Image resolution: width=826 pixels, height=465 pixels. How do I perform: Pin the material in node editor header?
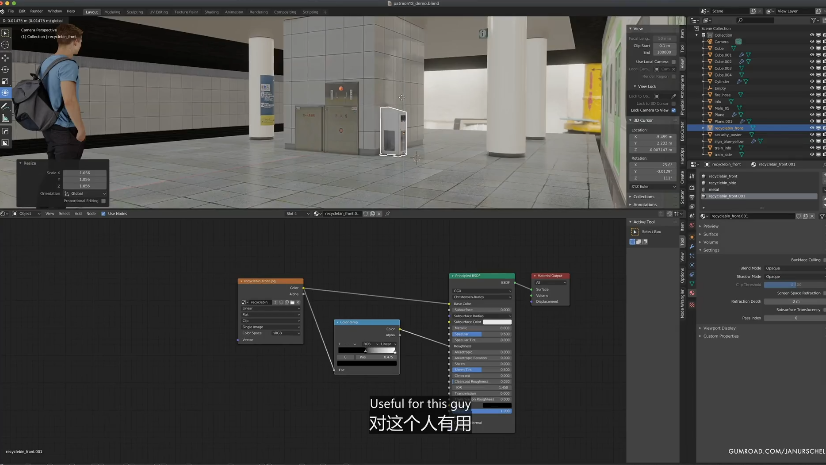pyautogui.click(x=388, y=214)
